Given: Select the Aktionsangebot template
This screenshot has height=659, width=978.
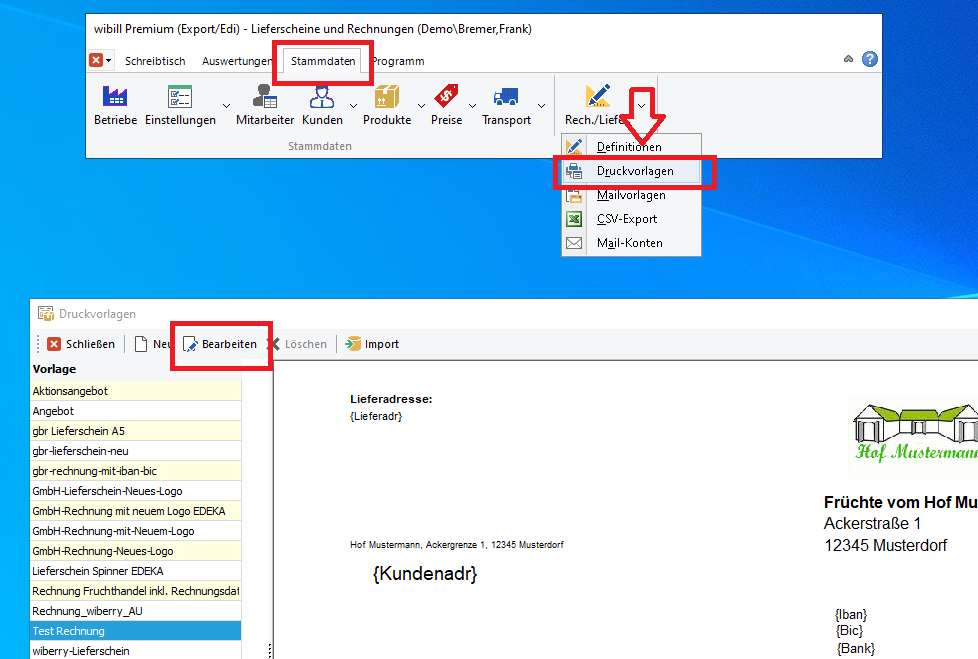Looking at the screenshot, I should coord(136,391).
